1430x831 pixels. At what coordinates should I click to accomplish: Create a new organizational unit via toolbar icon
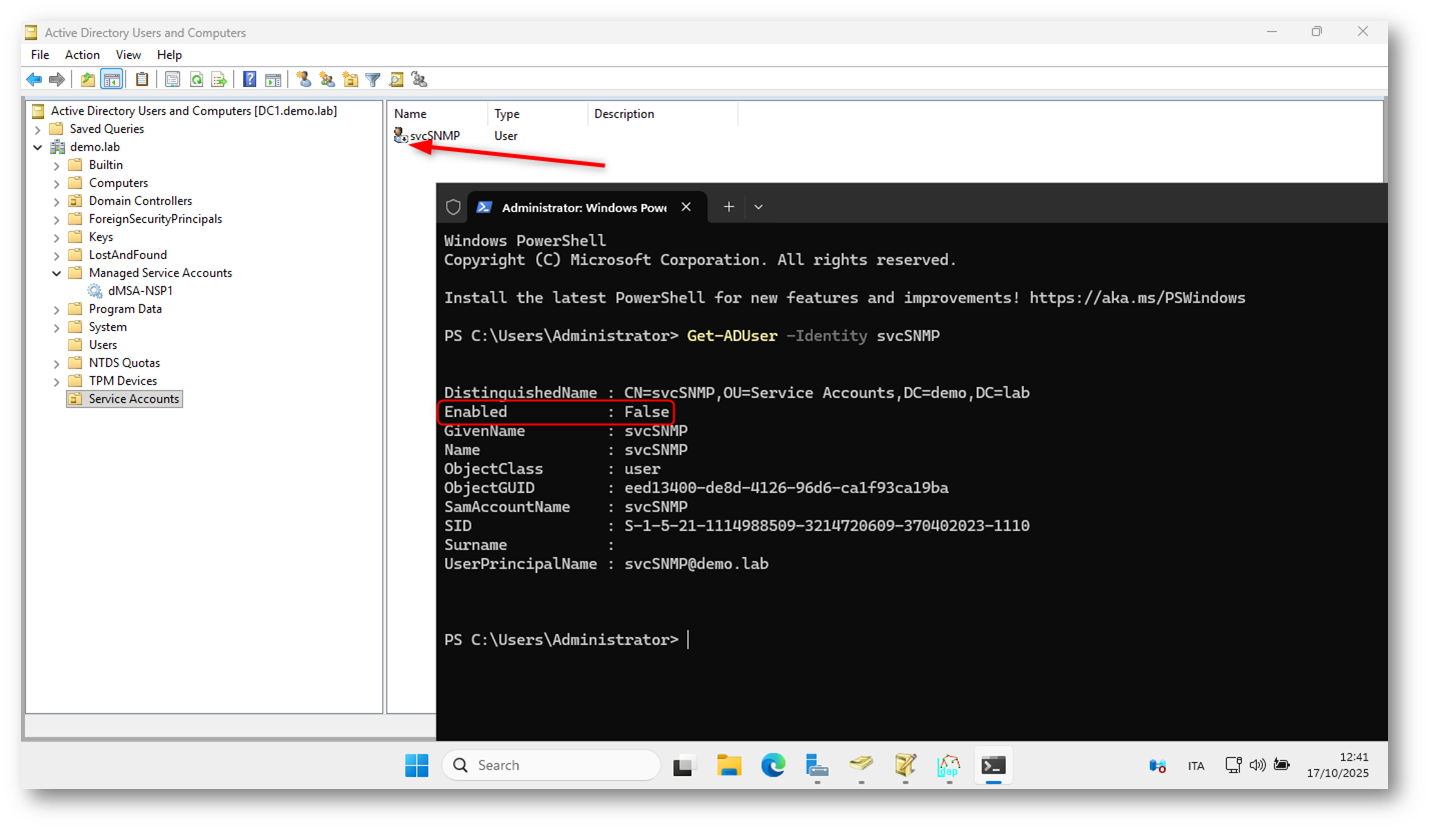[x=351, y=79]
